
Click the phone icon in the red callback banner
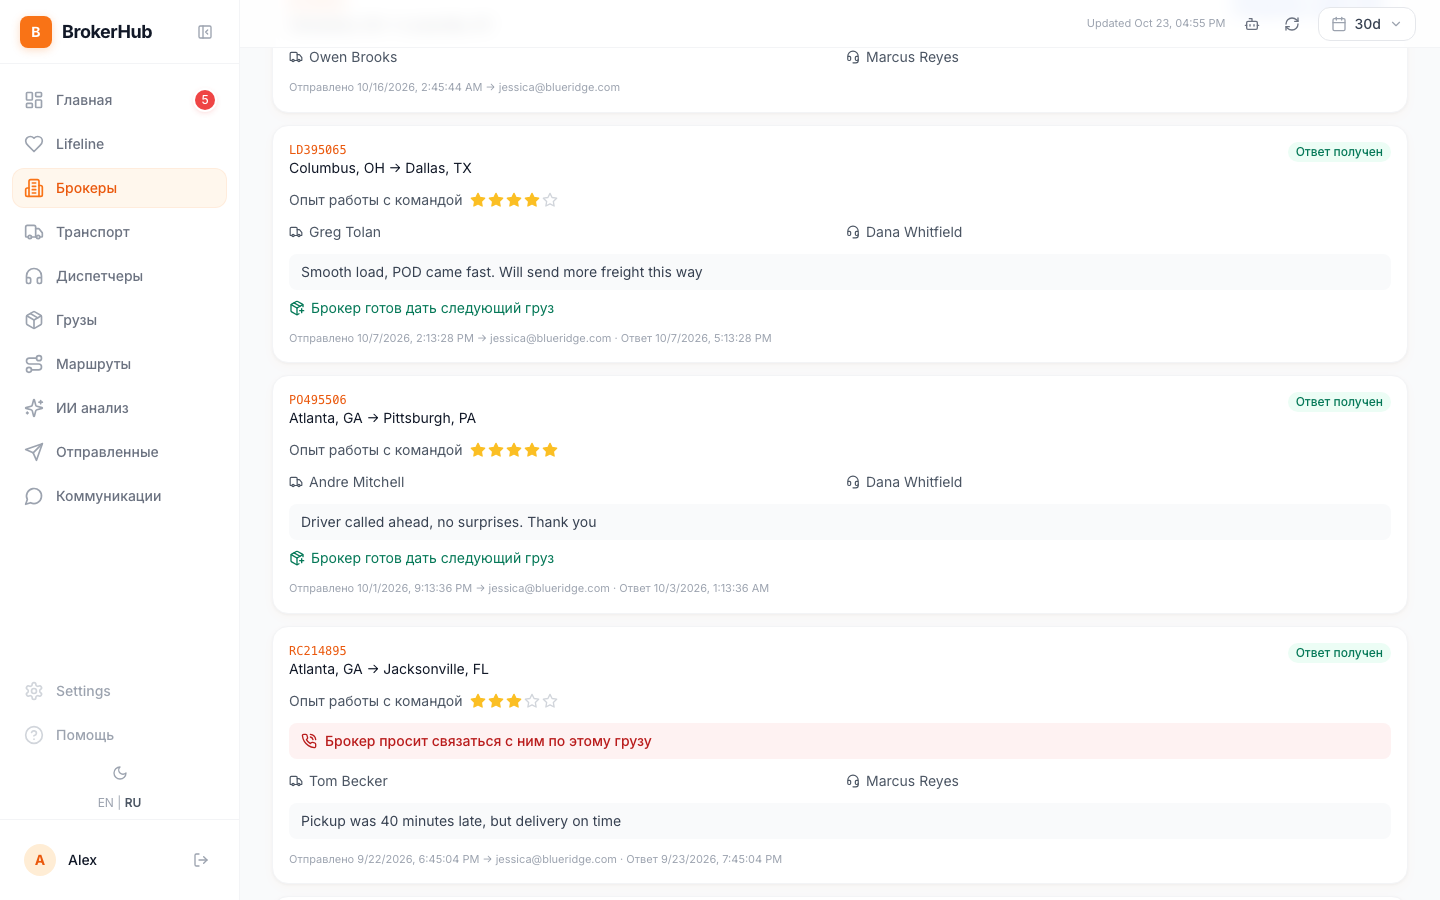coord(309,741)
